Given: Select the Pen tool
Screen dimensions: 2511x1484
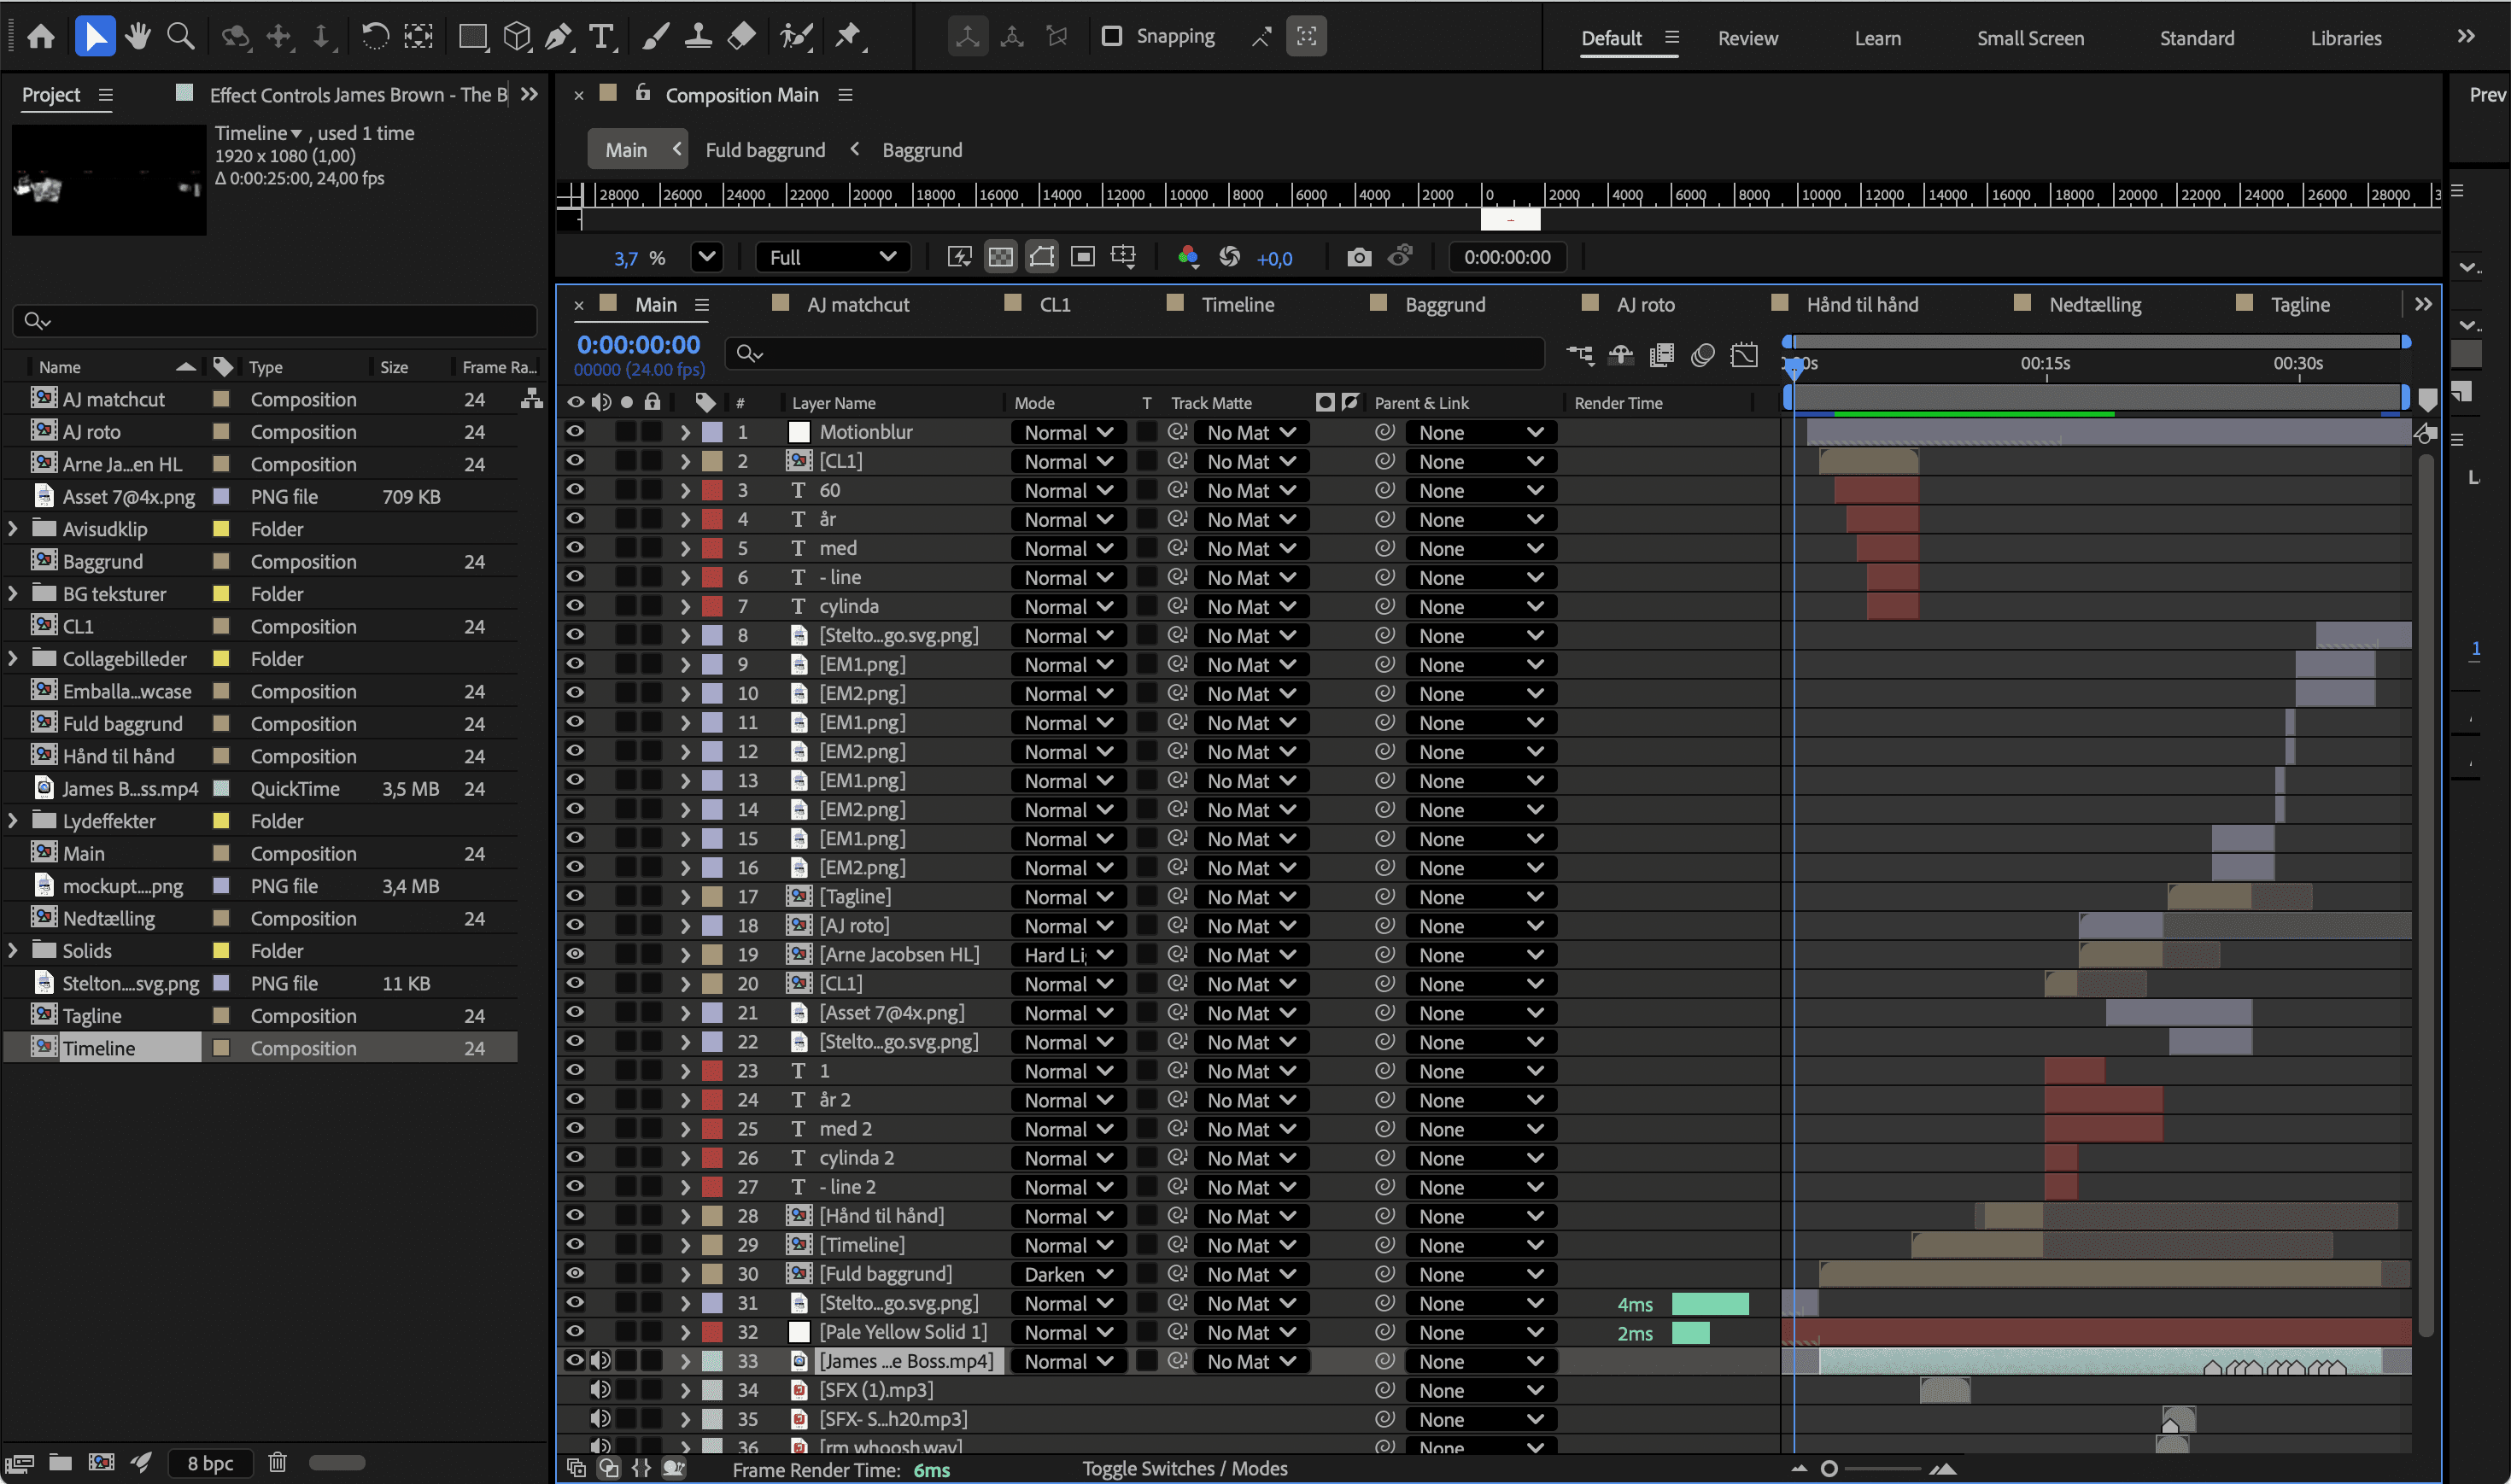Looking at the screenshot, I should (558, 37).
